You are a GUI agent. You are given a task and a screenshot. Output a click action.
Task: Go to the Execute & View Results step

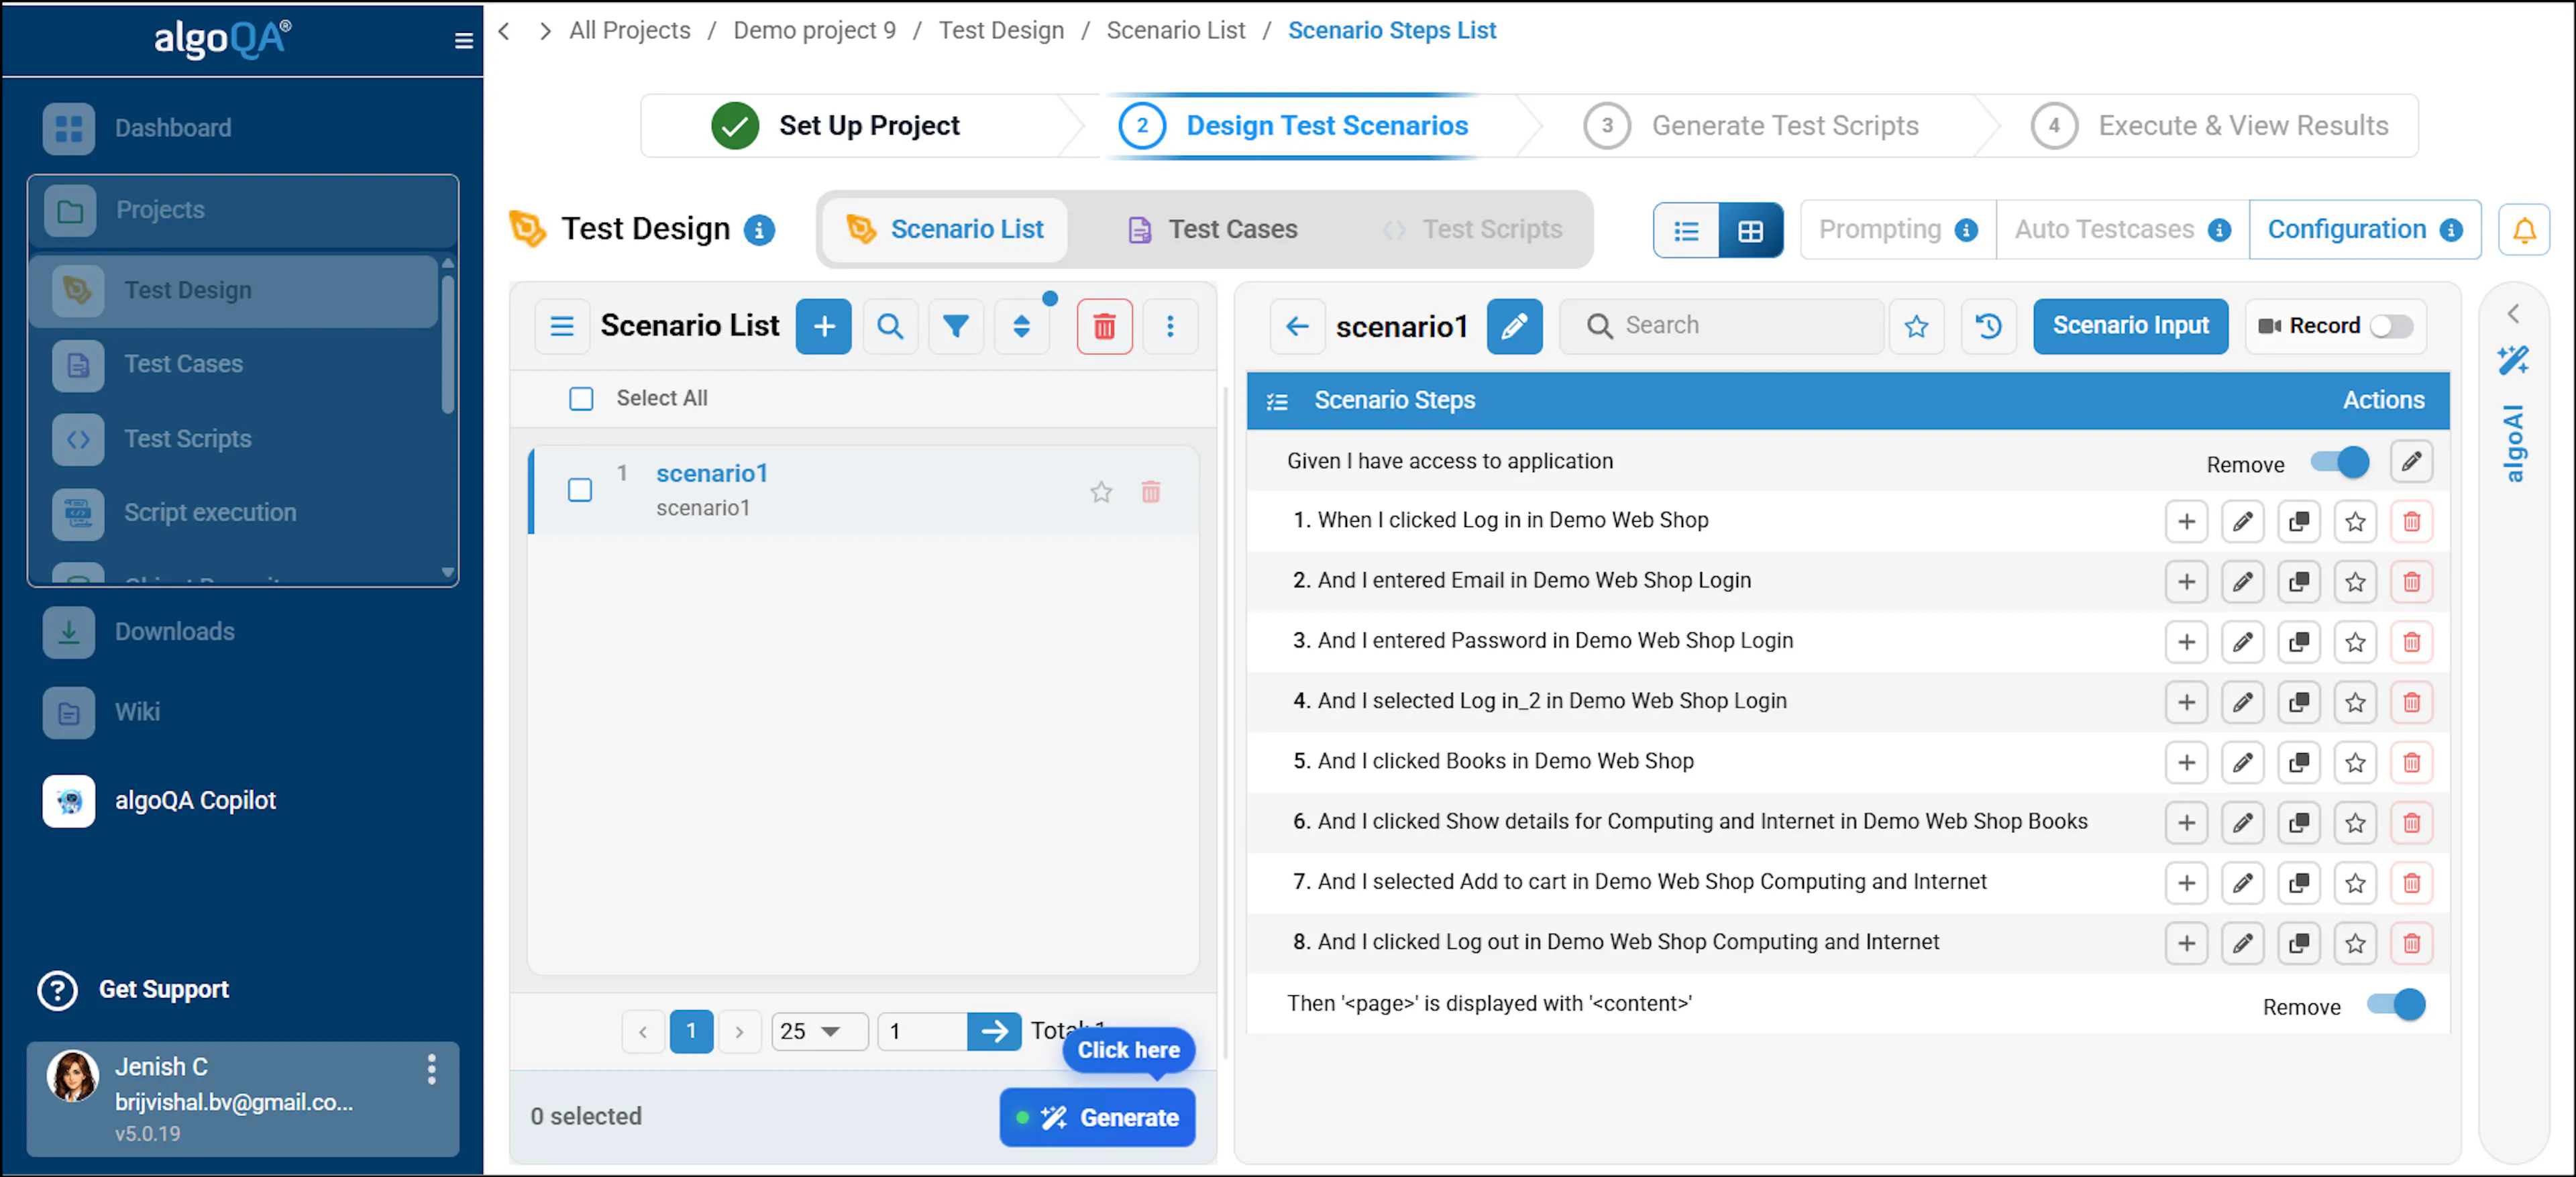point(2210,126)
